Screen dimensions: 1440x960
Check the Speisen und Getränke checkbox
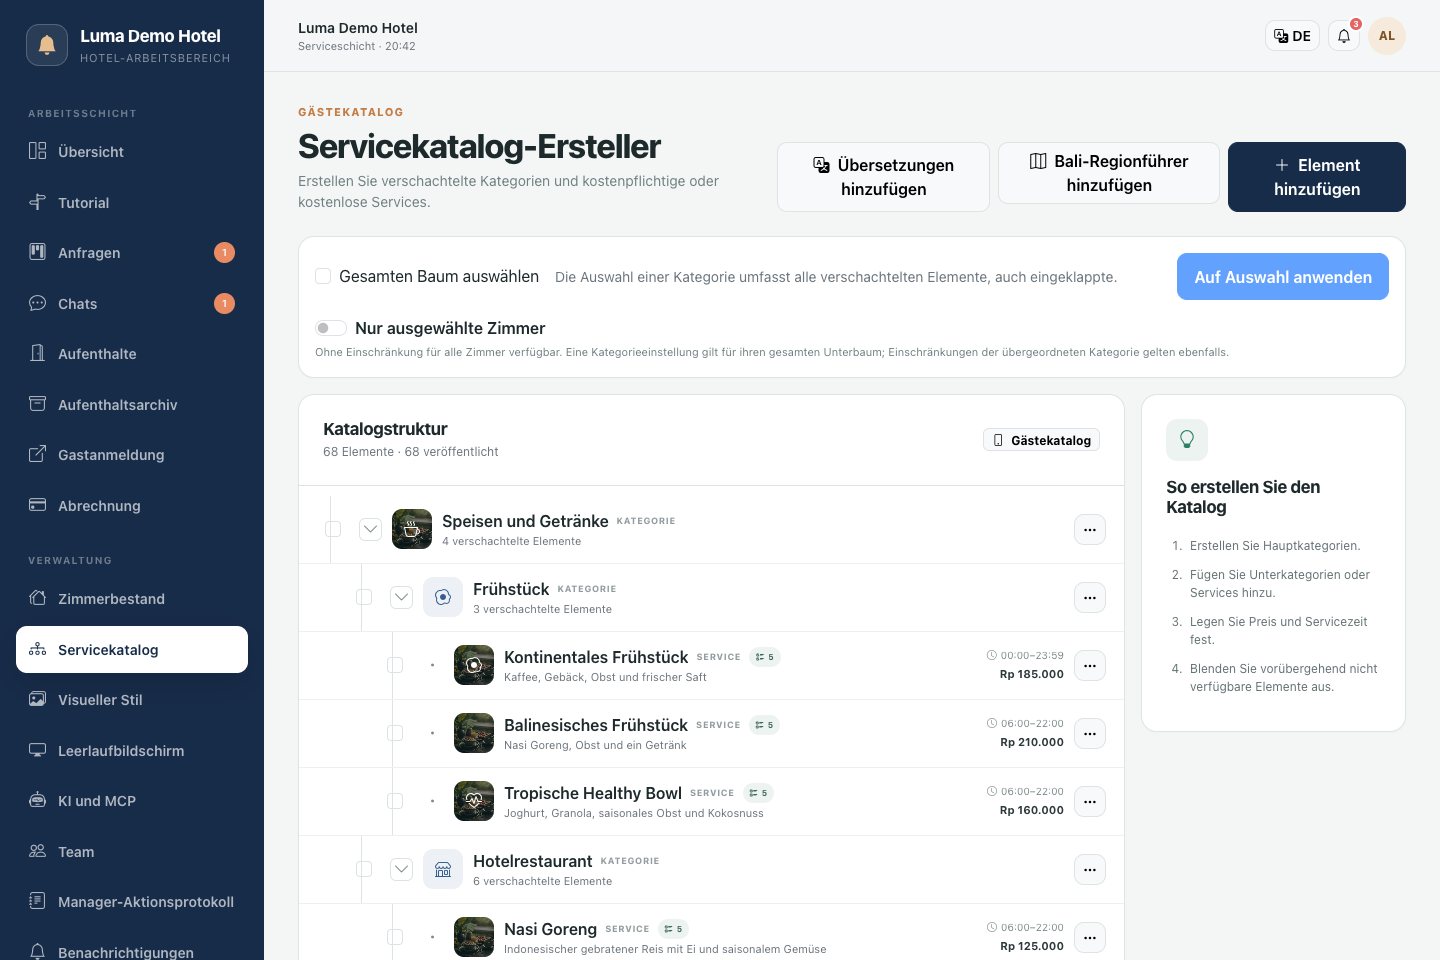[333, 529]
